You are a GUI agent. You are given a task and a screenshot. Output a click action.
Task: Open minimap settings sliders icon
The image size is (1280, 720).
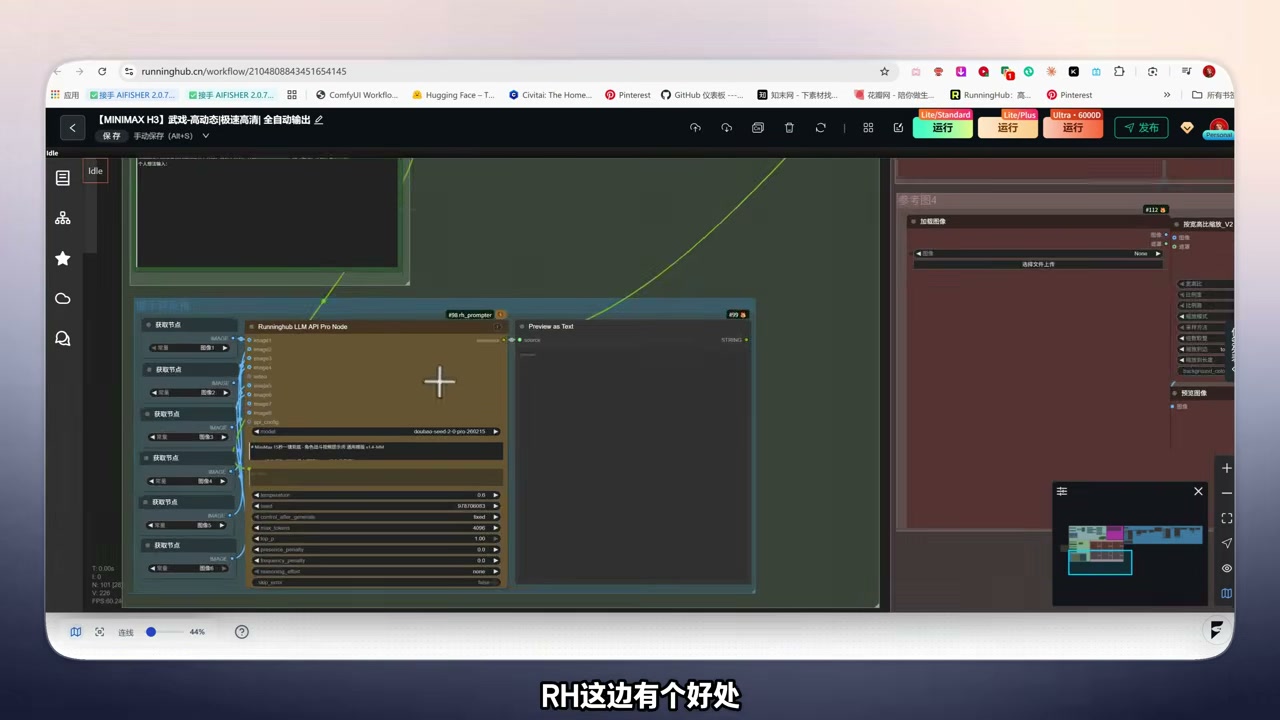(1062, 491)
